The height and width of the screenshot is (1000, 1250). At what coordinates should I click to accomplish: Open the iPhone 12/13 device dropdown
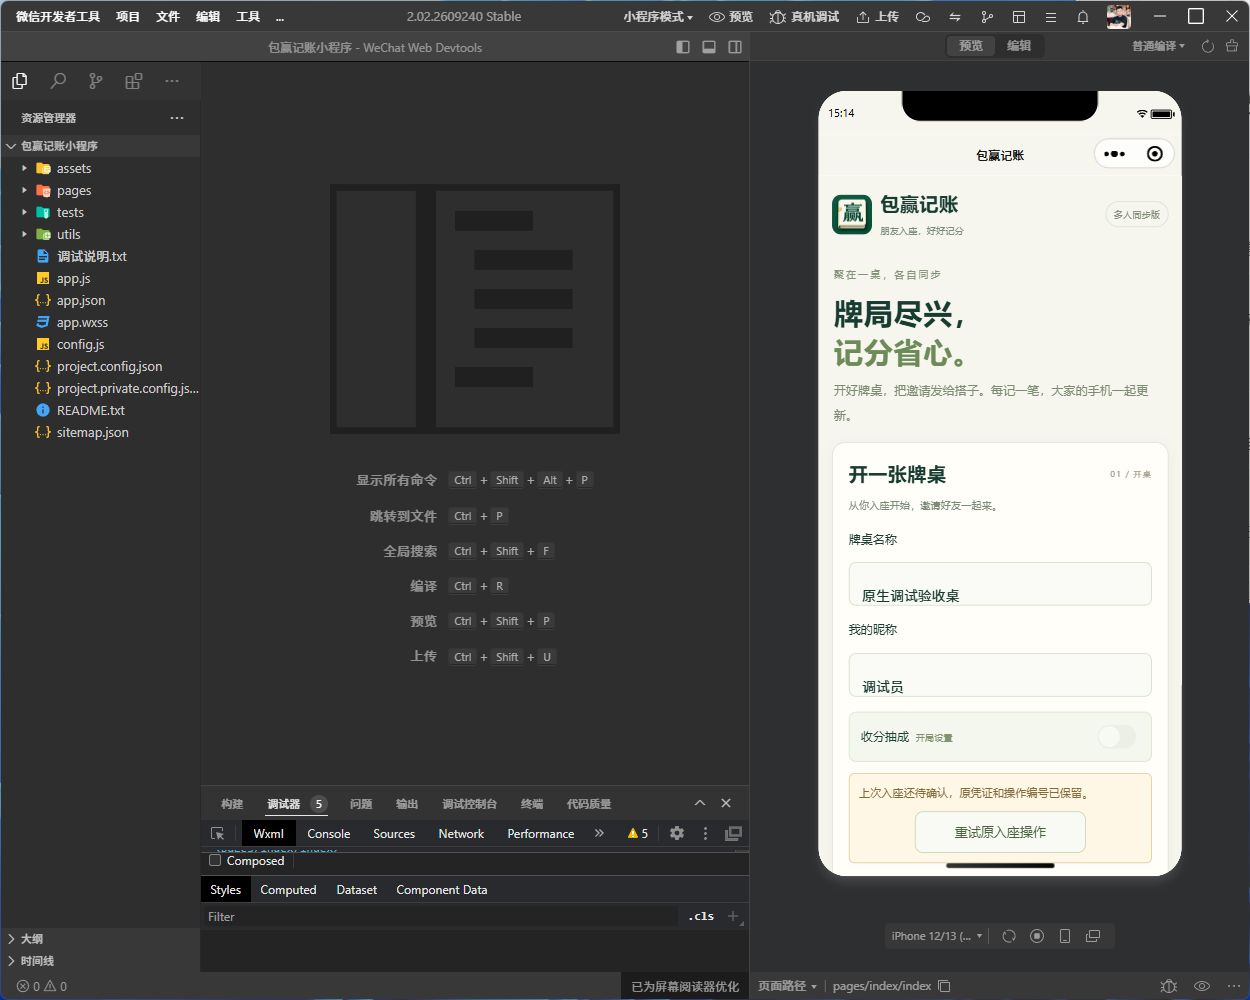[937, 936]
